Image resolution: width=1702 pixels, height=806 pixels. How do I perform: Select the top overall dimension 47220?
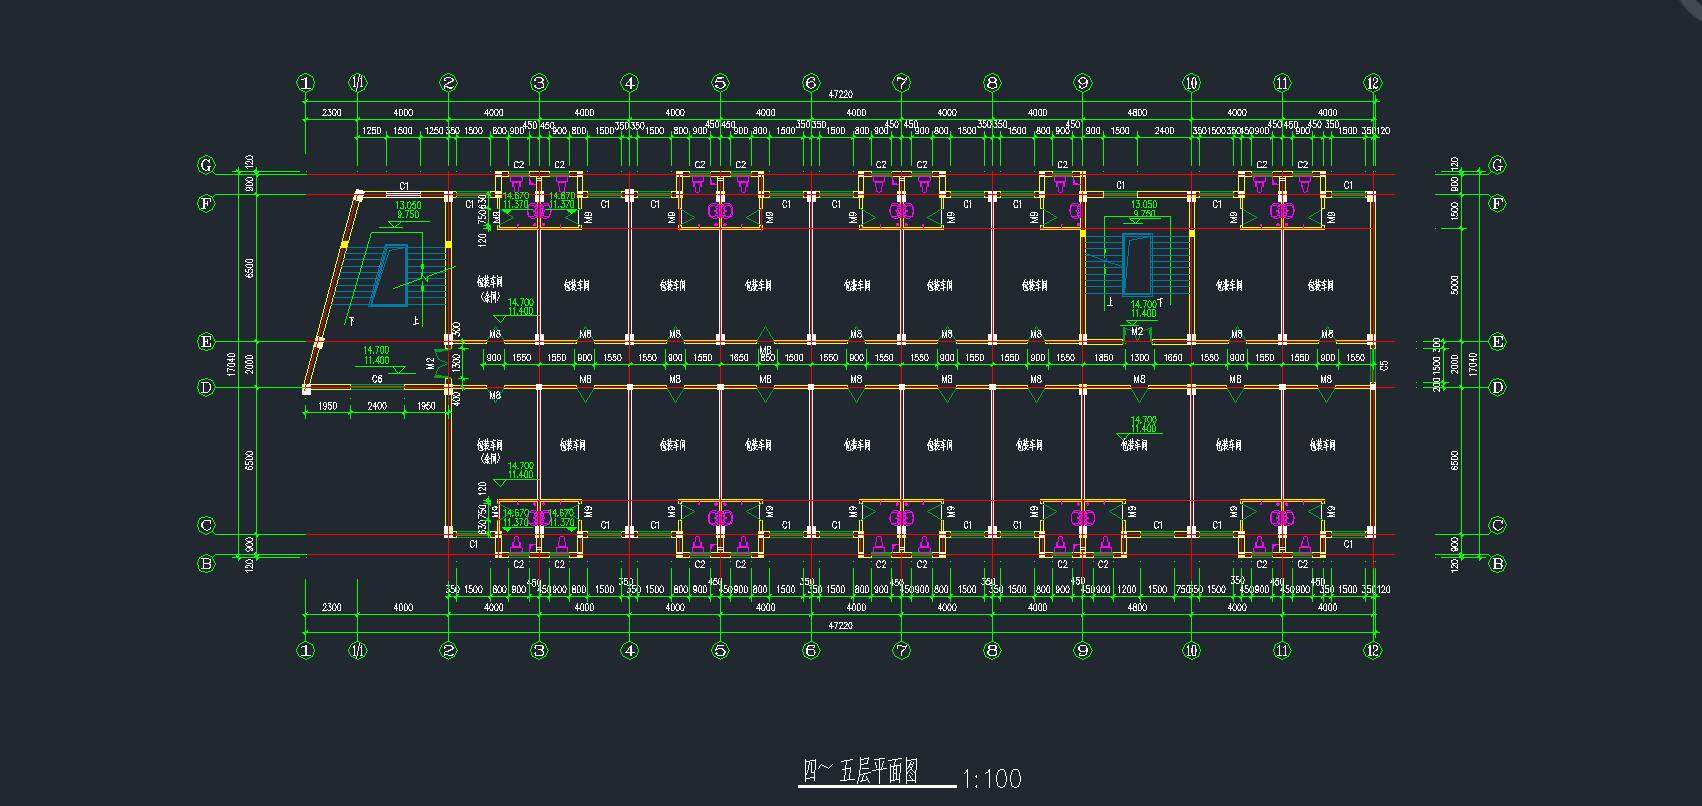click(840, 94)
